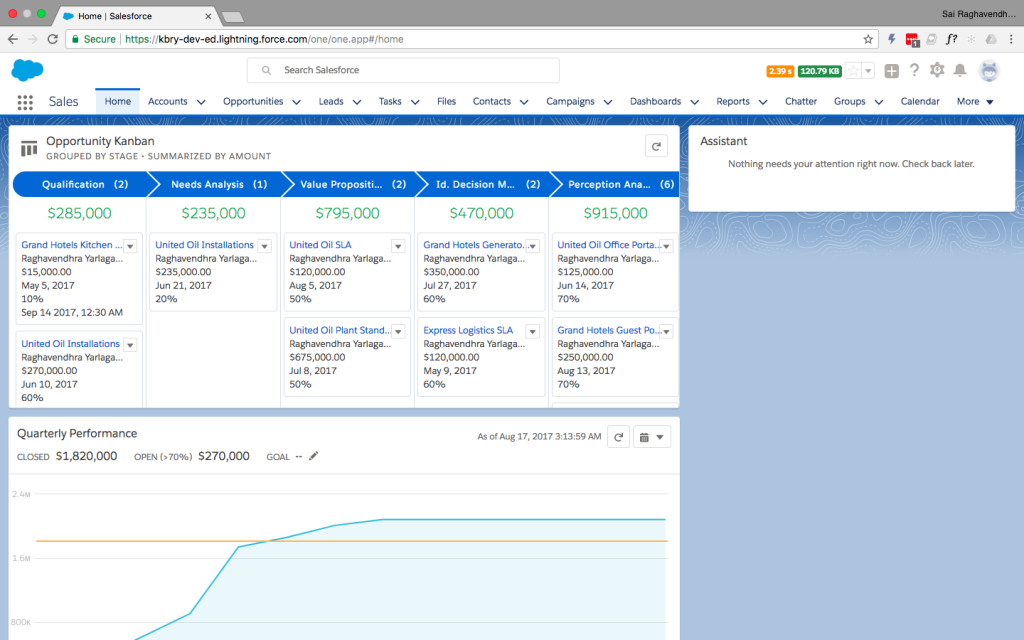Open the Setup gear icon
The width and height of the screenshot is (1024, 640).
coord(937,70)
